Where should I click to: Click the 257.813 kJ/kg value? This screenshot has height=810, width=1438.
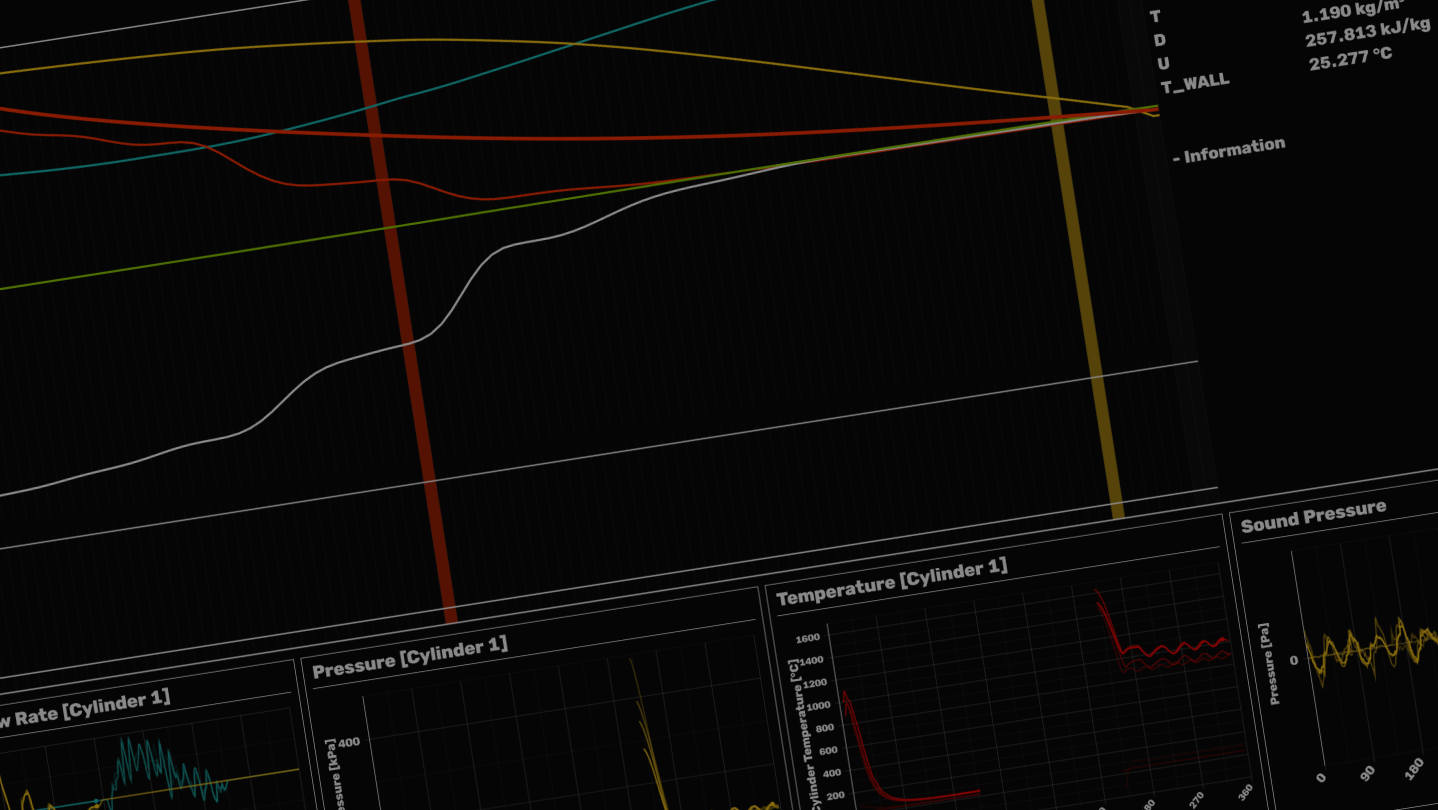[x=1367, y=32]
